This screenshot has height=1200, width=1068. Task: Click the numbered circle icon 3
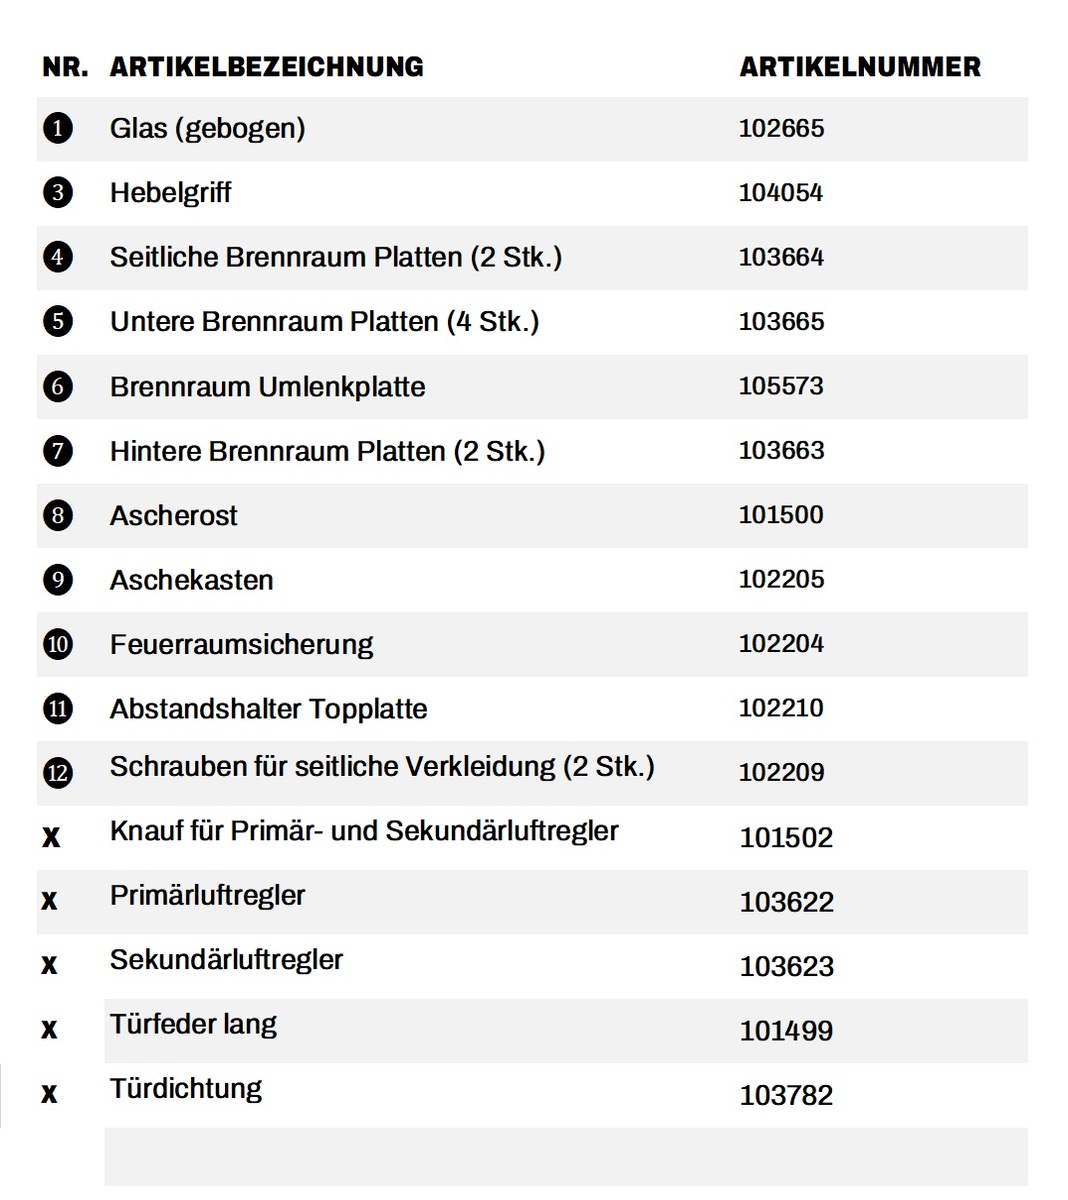pos(58,192)
